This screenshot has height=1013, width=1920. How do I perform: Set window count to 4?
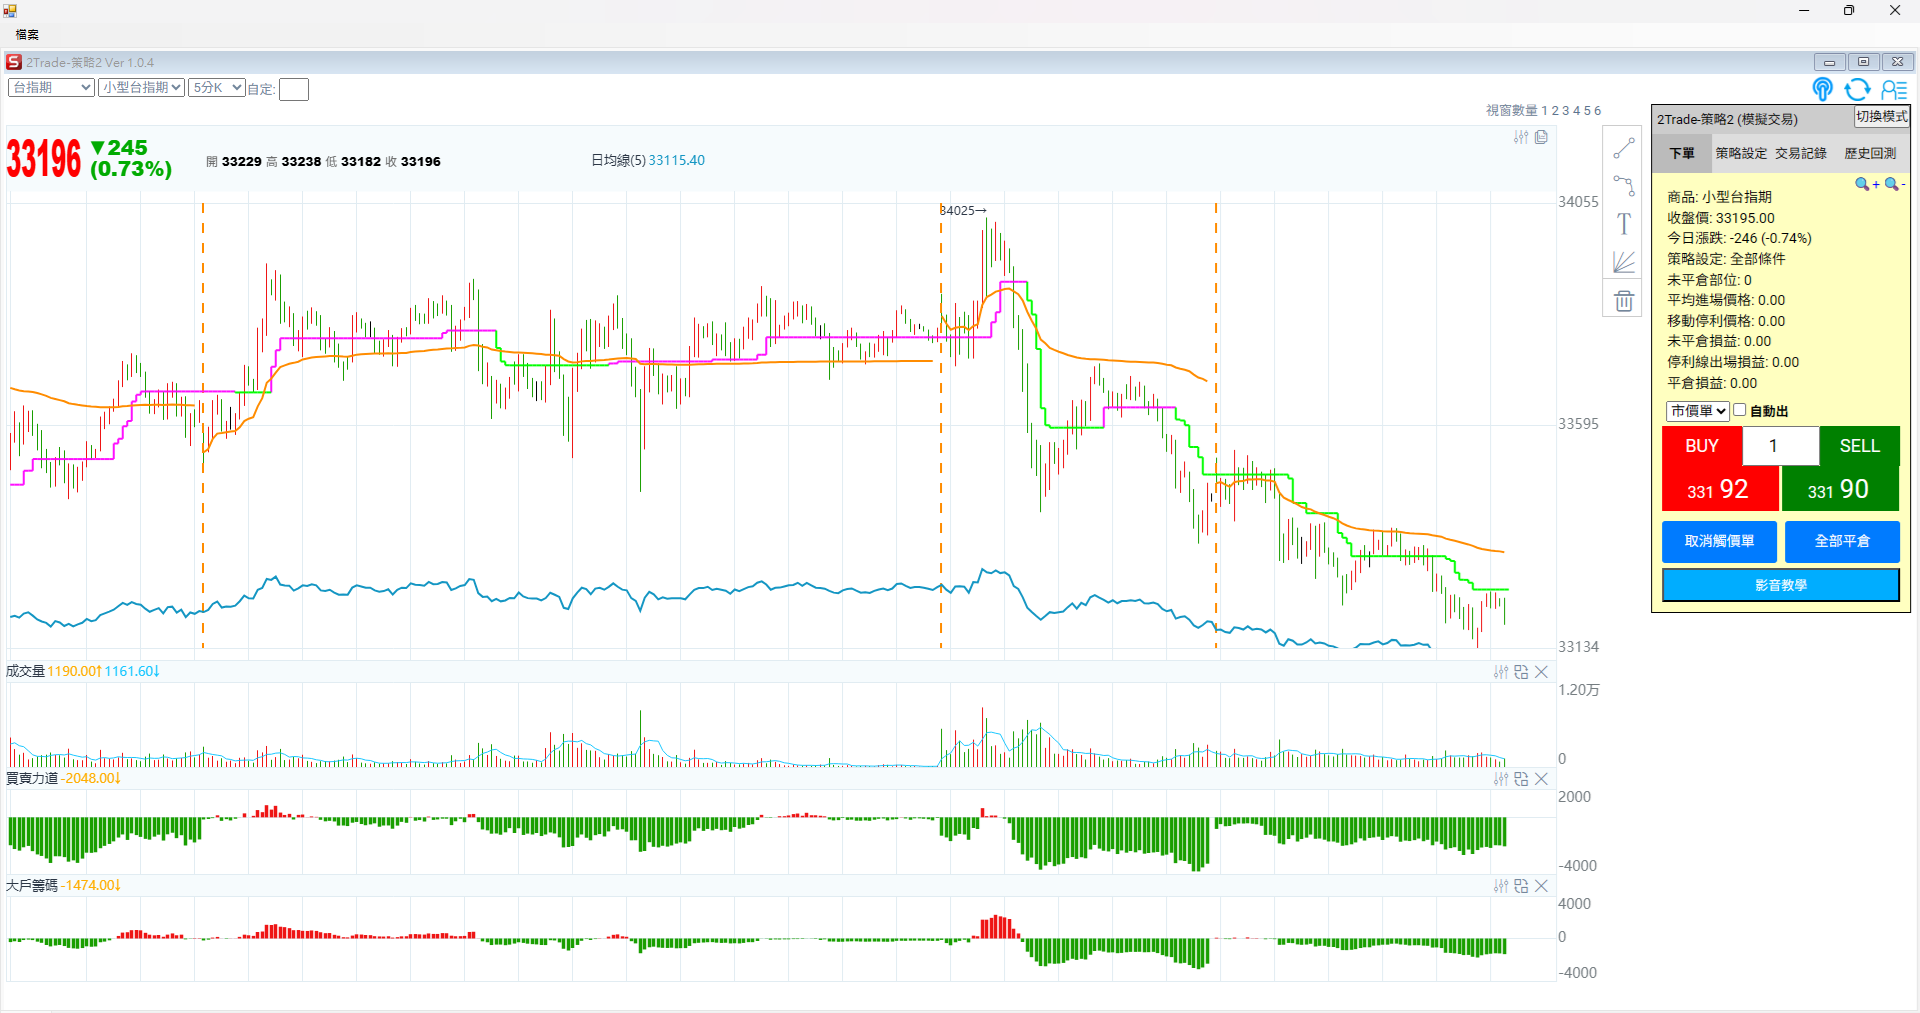pos(1577,111)
